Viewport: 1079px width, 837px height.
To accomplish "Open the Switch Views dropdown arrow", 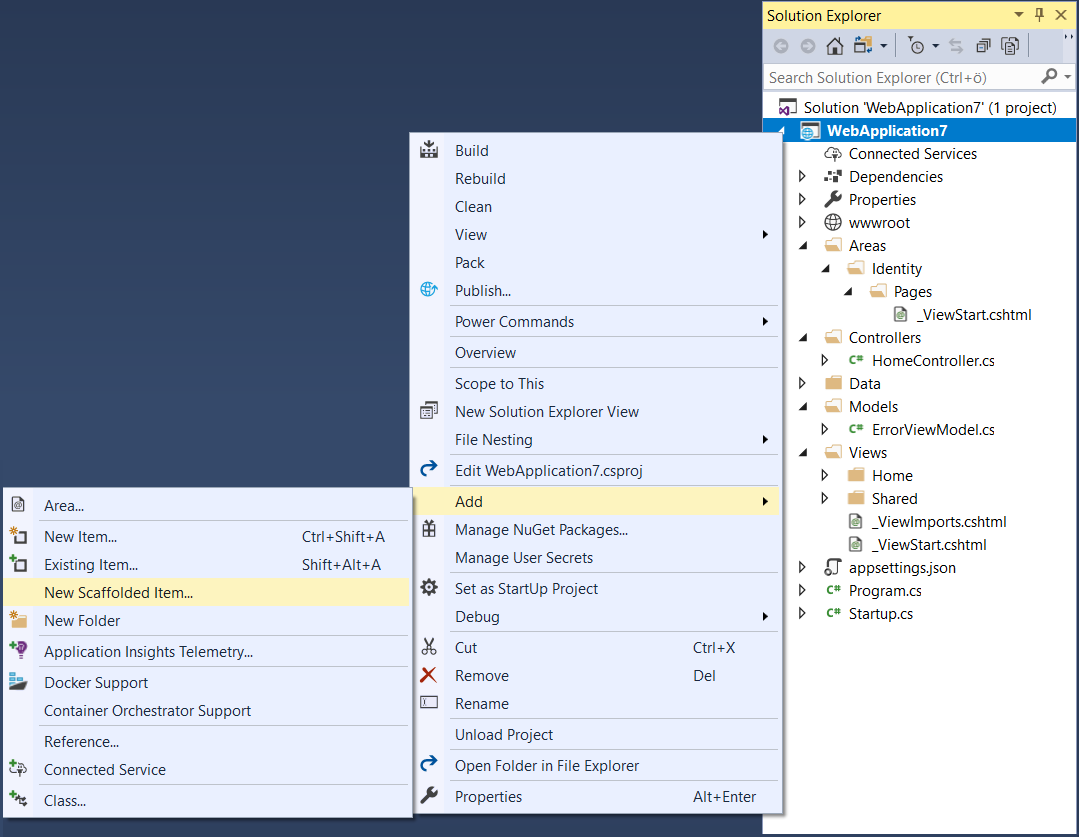I will point(884,46).
